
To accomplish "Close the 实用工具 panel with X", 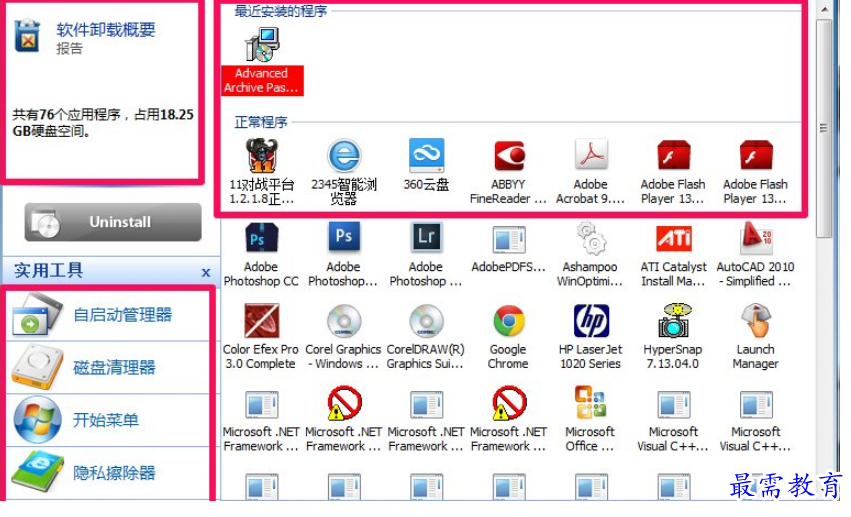I will coord(206,272).
